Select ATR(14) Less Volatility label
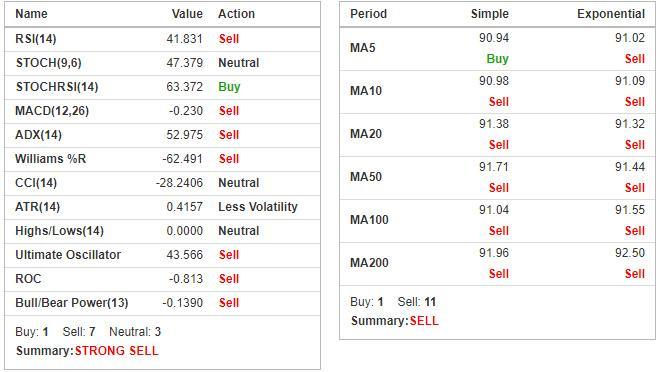 258,207
